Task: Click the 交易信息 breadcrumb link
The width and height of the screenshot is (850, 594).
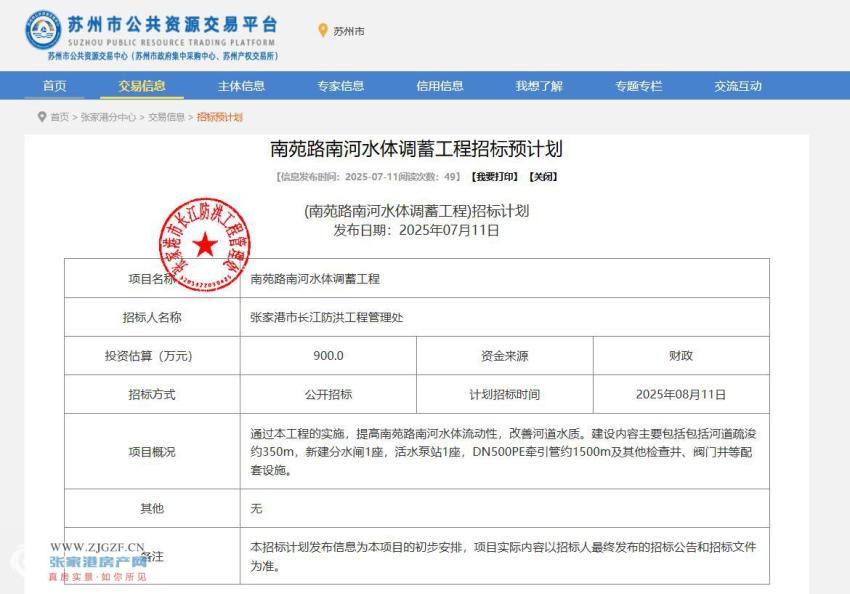Action: tap(166, 117)
